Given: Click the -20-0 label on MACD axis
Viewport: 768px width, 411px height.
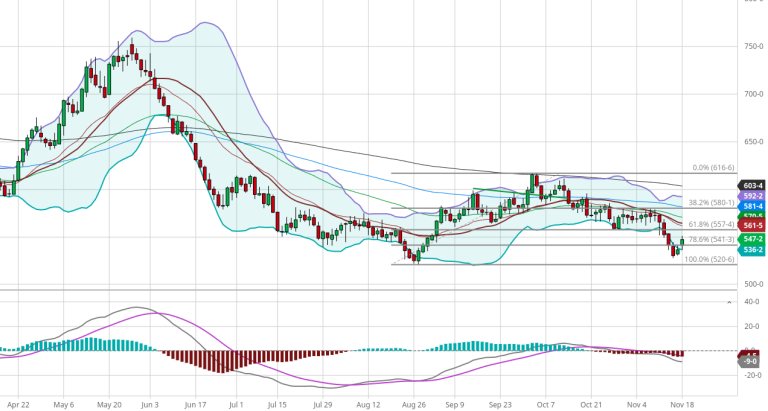Looking at the screenshot, I should click(x=752, y=376).
